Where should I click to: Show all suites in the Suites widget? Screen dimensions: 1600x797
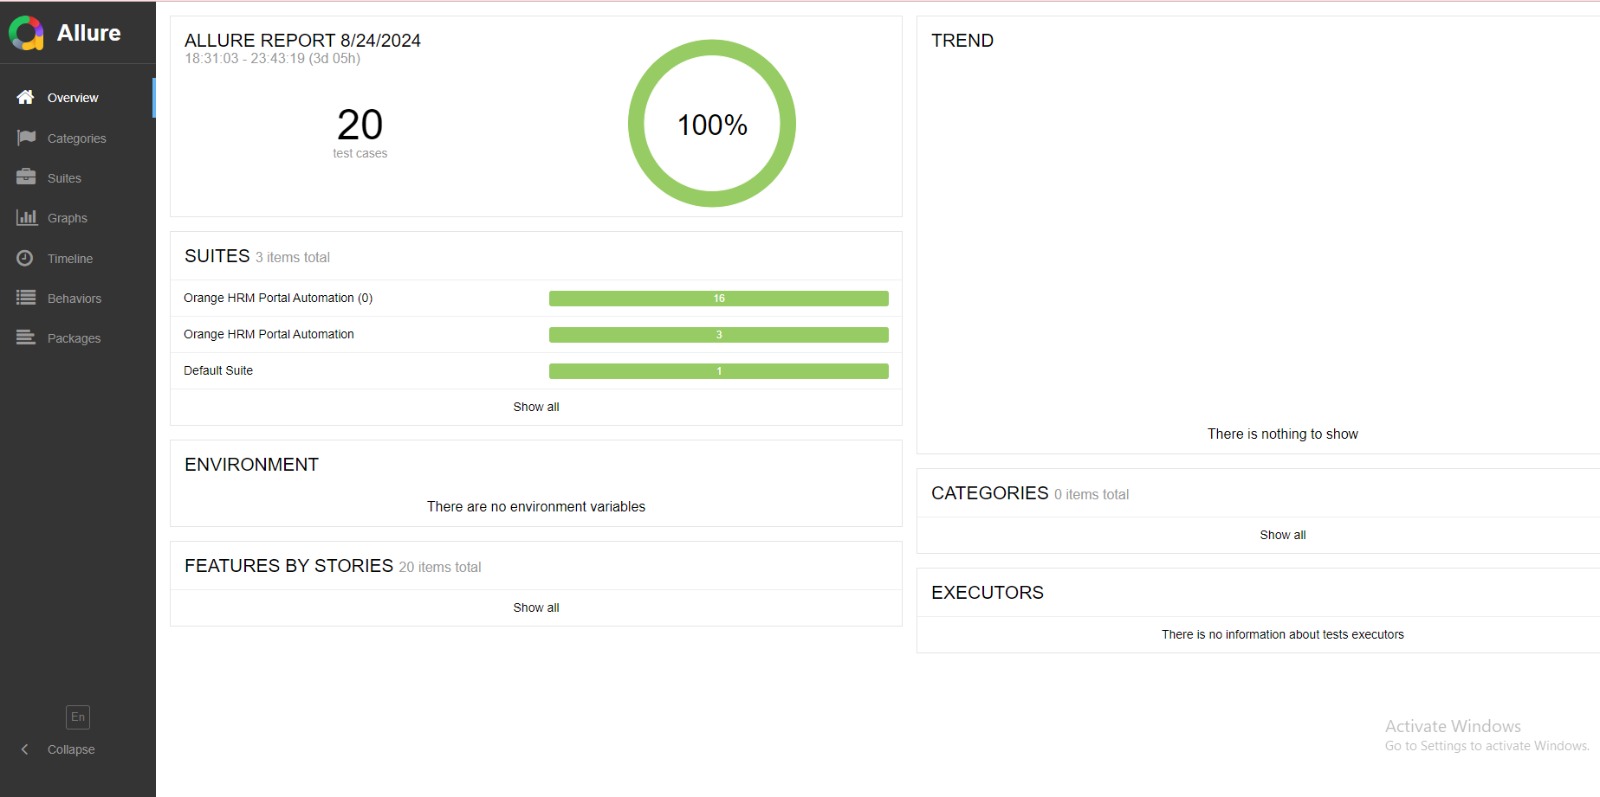[x=536, y=407]
